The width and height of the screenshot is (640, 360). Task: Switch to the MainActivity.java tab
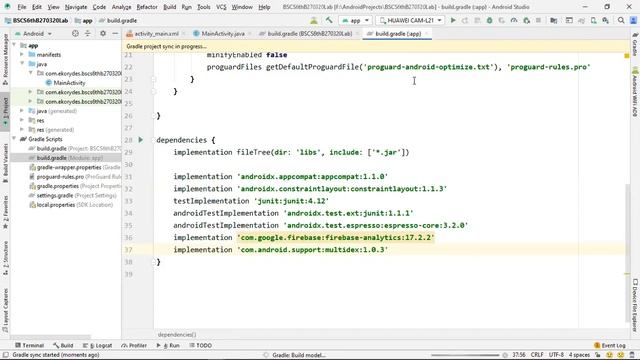click(223, 34)
